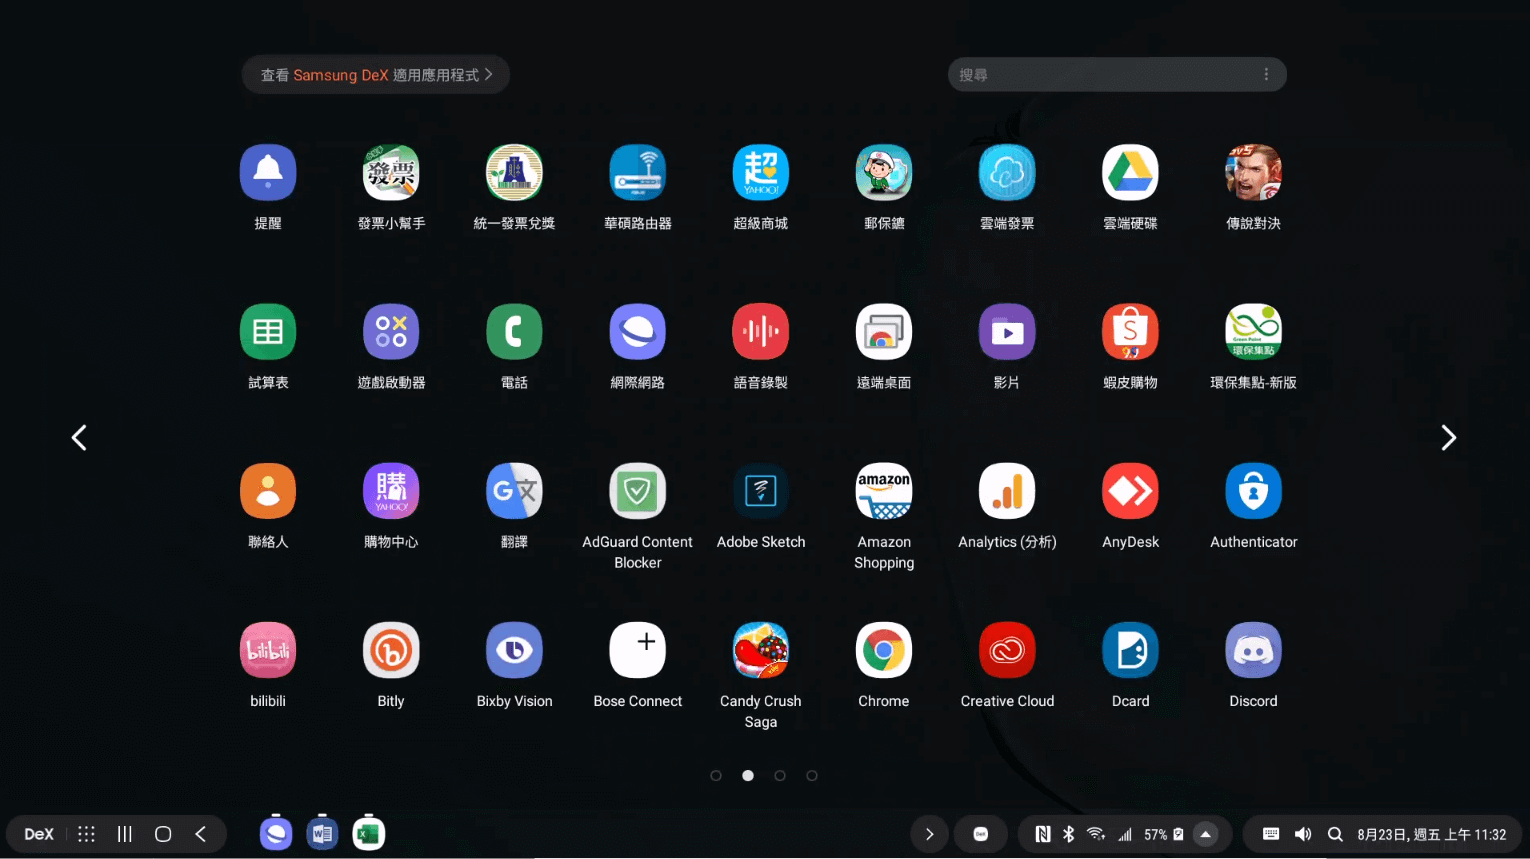Open AdGuard Content Blocker

(x=638, y=491)
